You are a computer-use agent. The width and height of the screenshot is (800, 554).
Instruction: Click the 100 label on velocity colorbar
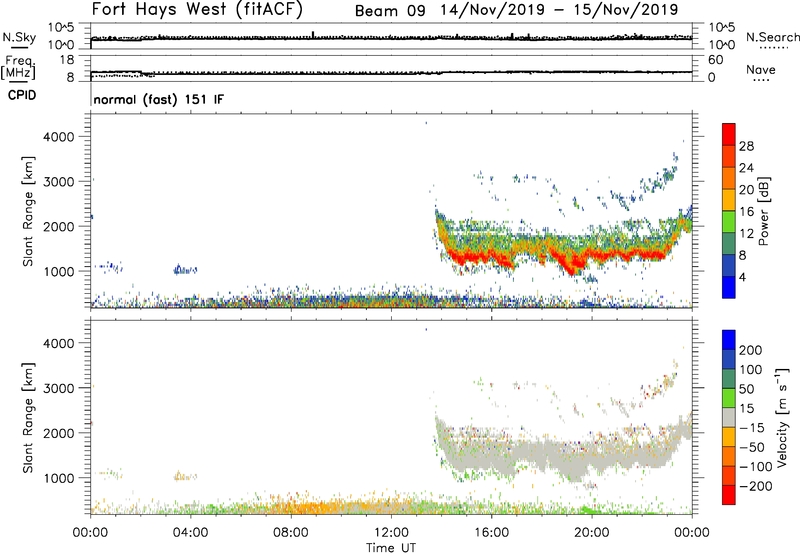(x=751, y=370)
